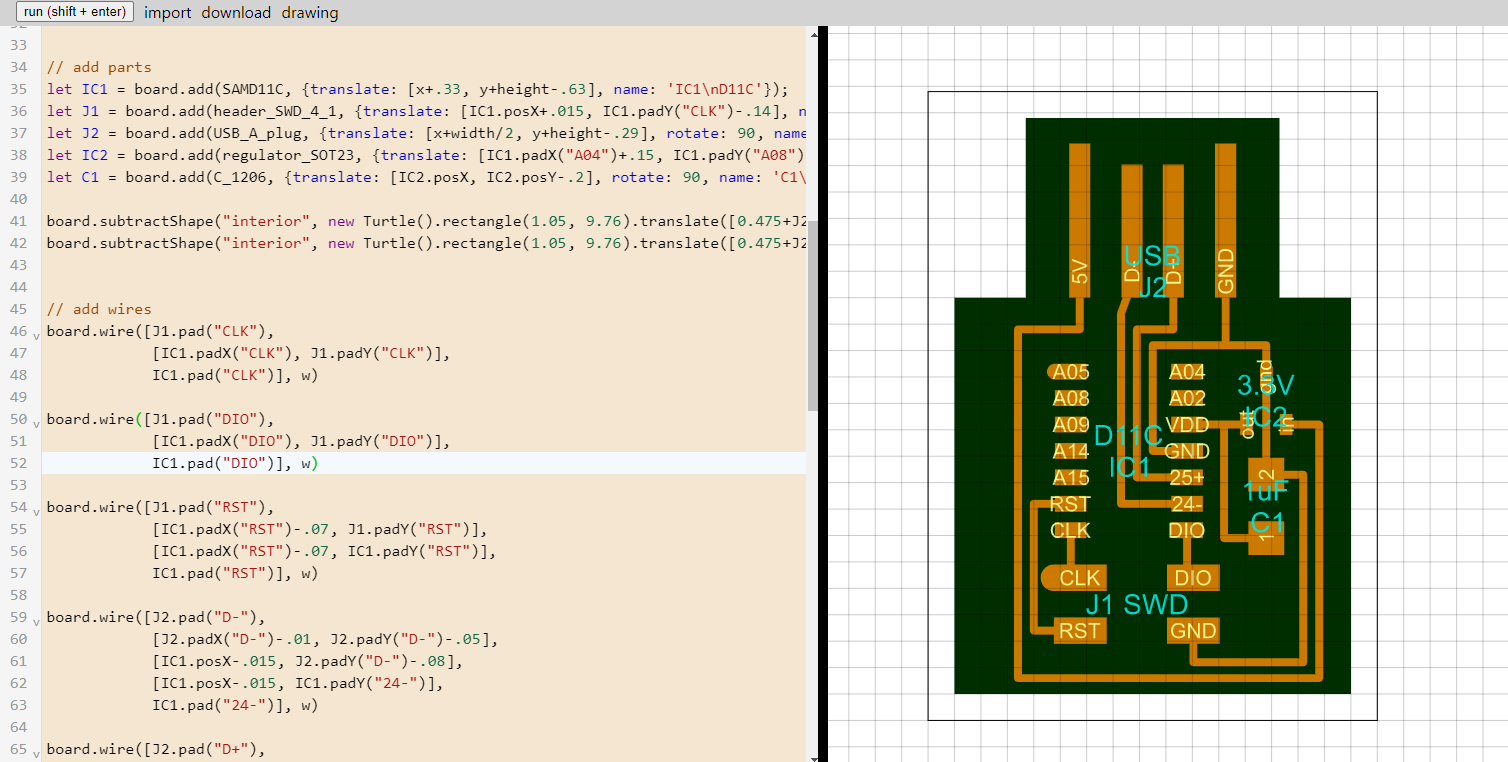The image size is (1508, 762).
Task: Click the C1 capacitor label on the board
Action: 1267,523
